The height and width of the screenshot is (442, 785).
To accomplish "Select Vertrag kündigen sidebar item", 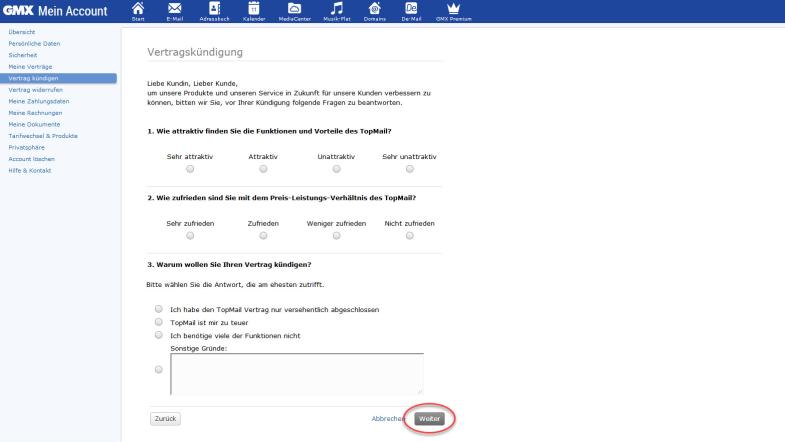I will (x=59, y=78).
